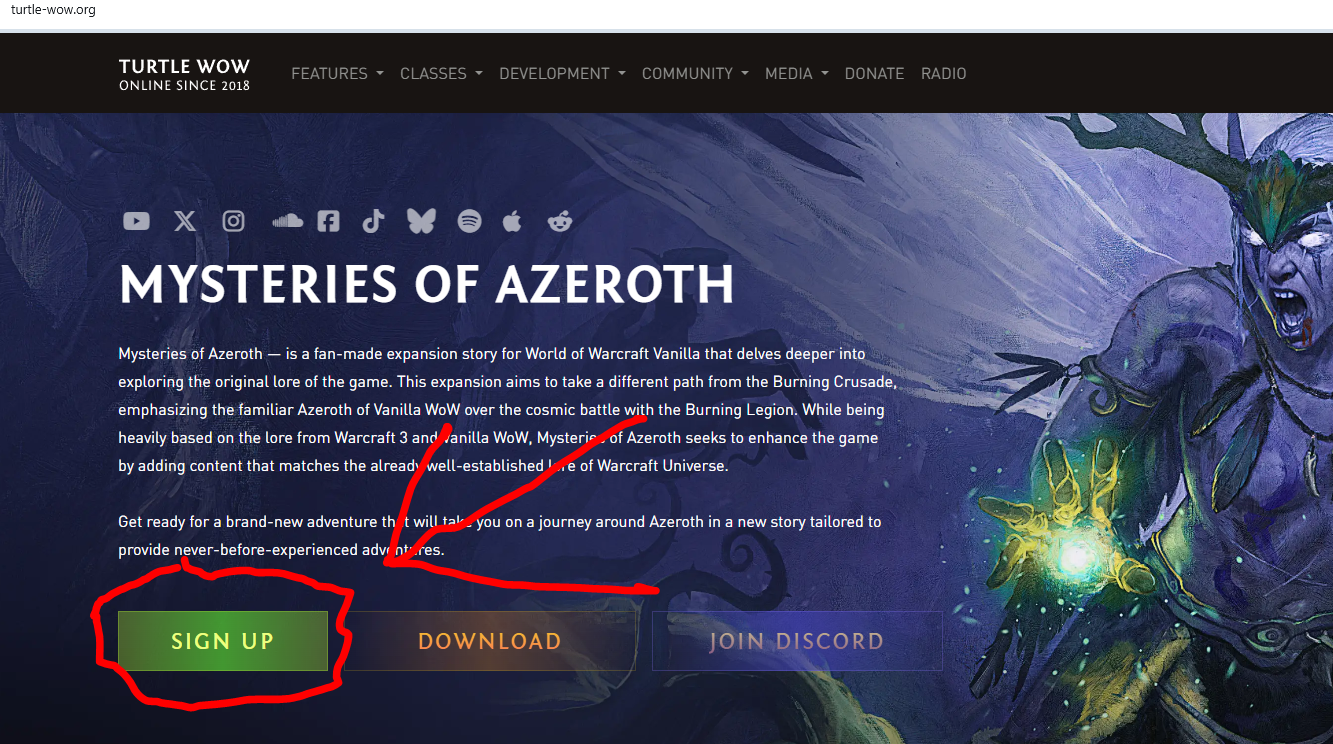Open the SoundCloud icon link

point(287,221)
